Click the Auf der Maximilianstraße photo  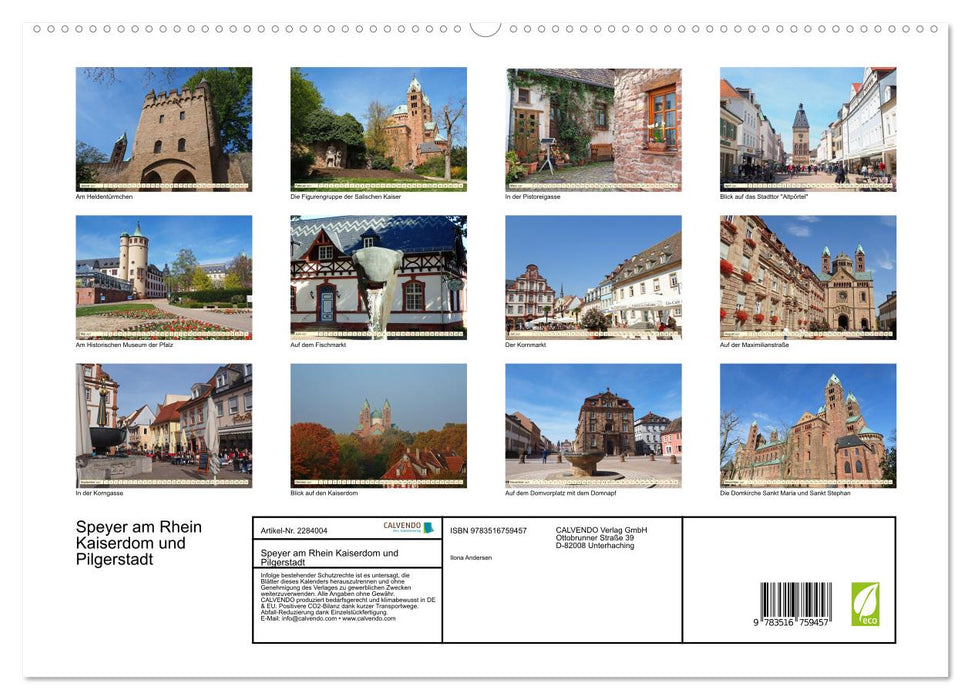click(x=808, y=277)
